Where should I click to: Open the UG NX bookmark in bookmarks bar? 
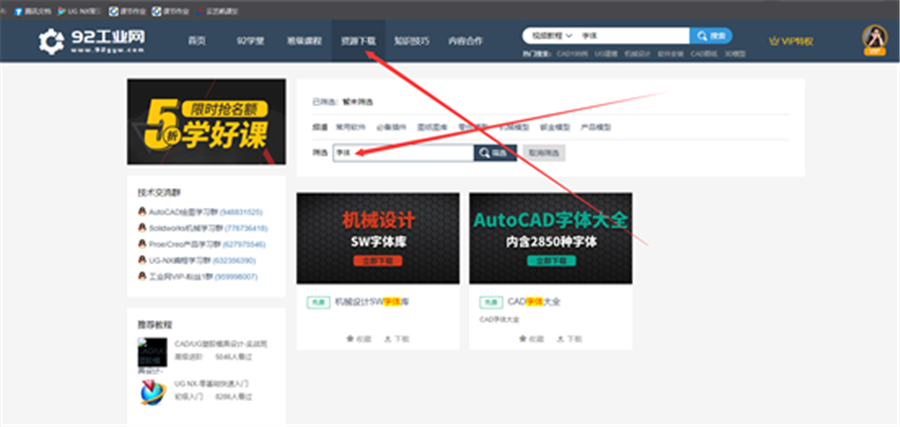click(79, 11)
